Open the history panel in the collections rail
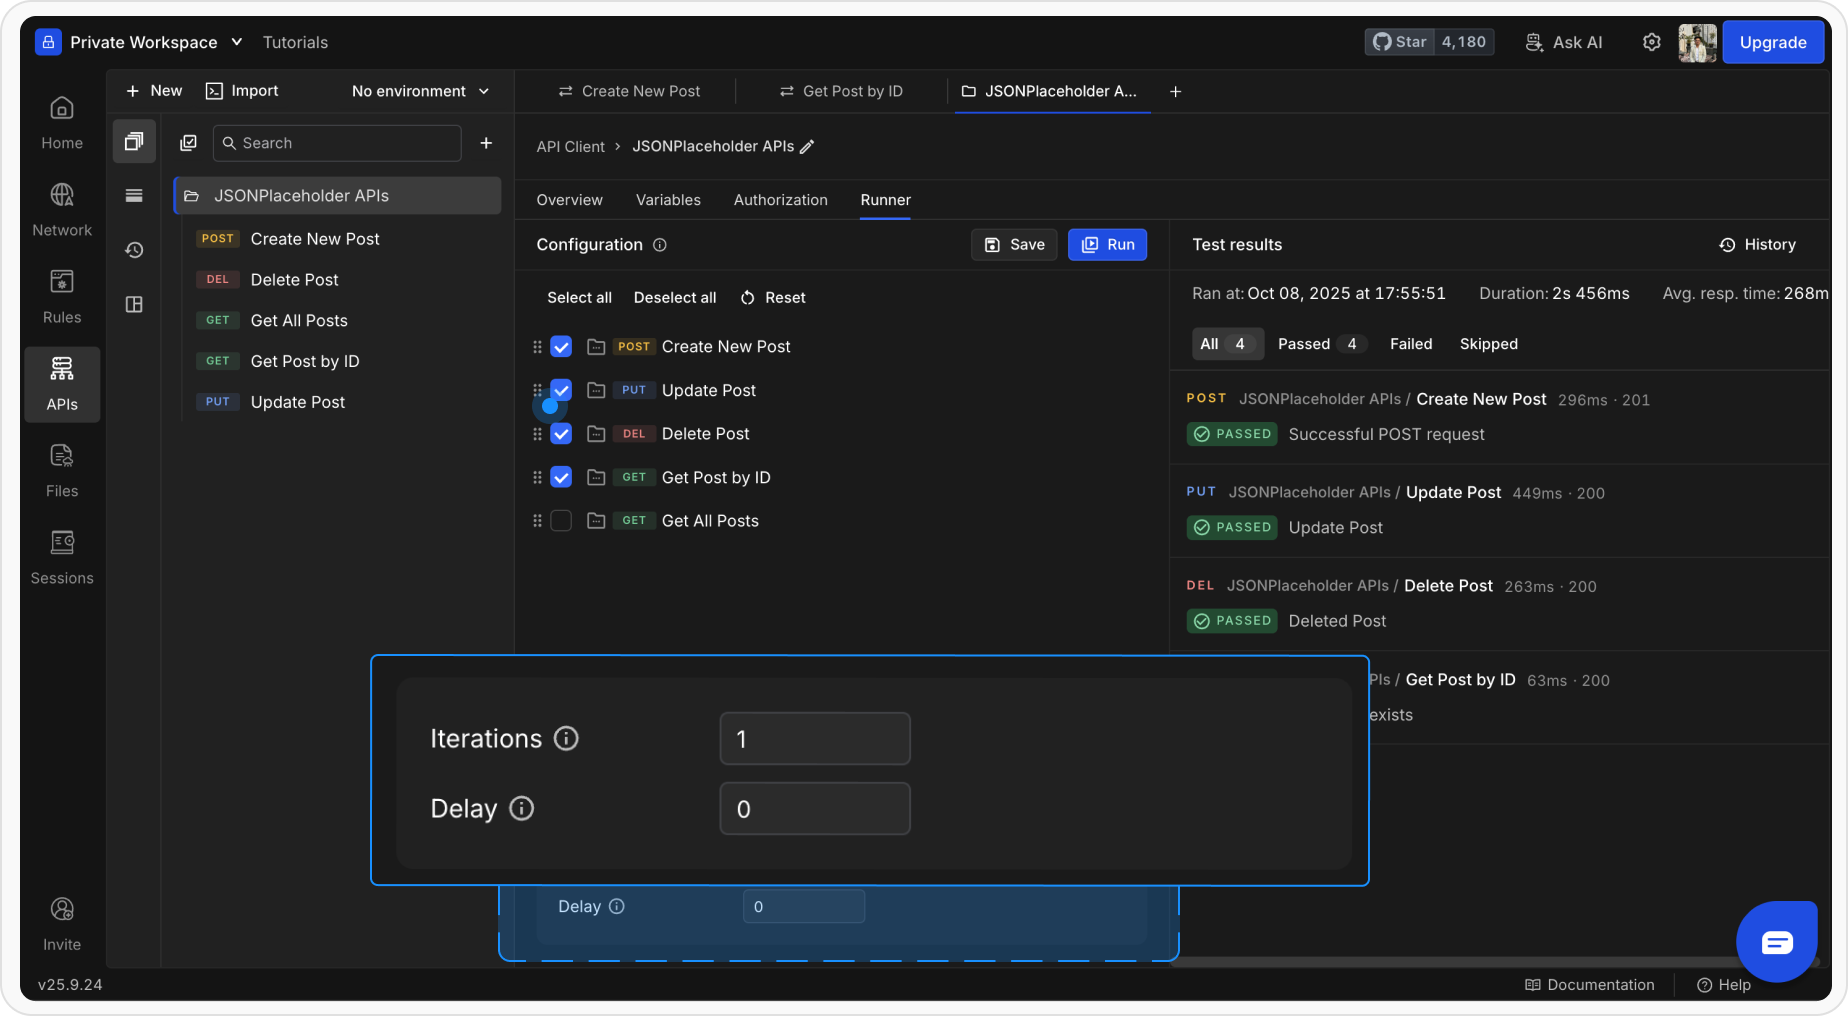This screenshot has height=1016, width=1848. 134,250
